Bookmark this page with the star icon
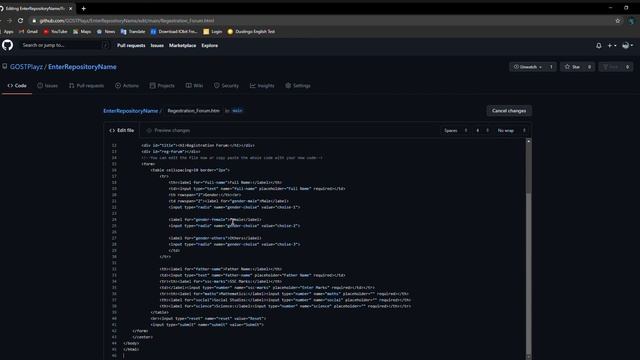The image size is (640, 360). [x=618, y=20]
